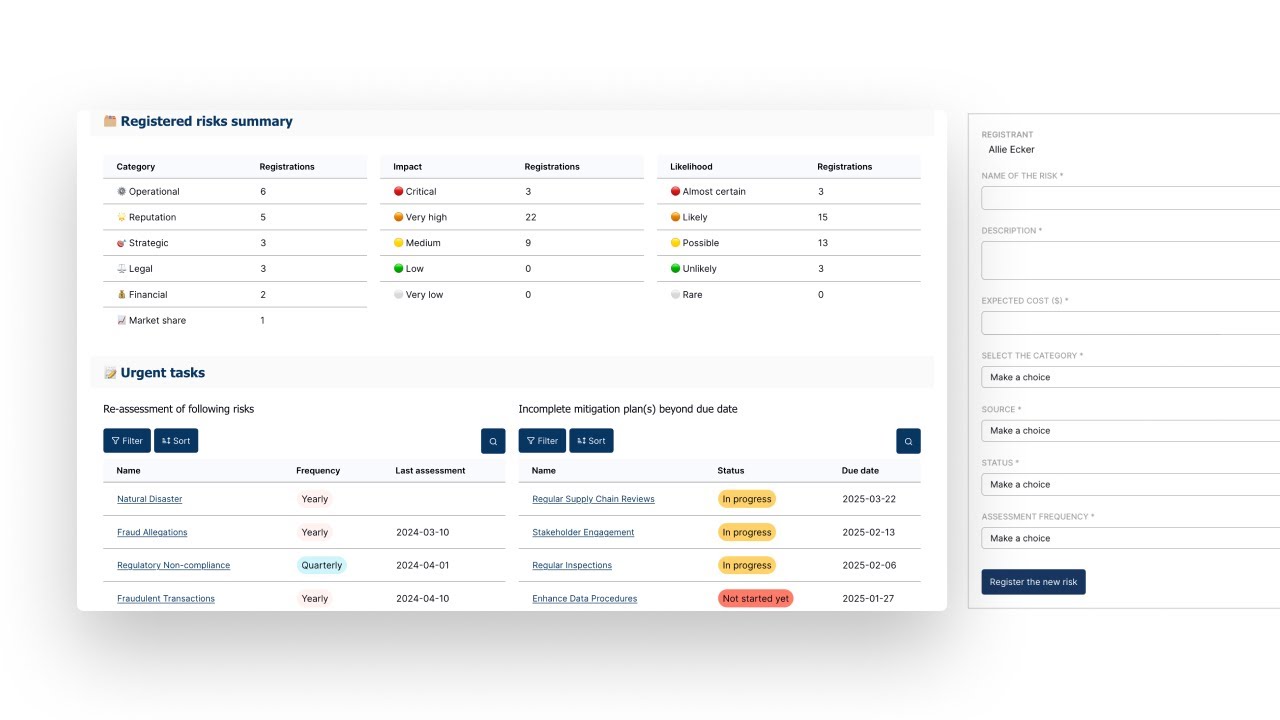
Task: Focus the Name of the Risk field
Action: pos(1131,198)
